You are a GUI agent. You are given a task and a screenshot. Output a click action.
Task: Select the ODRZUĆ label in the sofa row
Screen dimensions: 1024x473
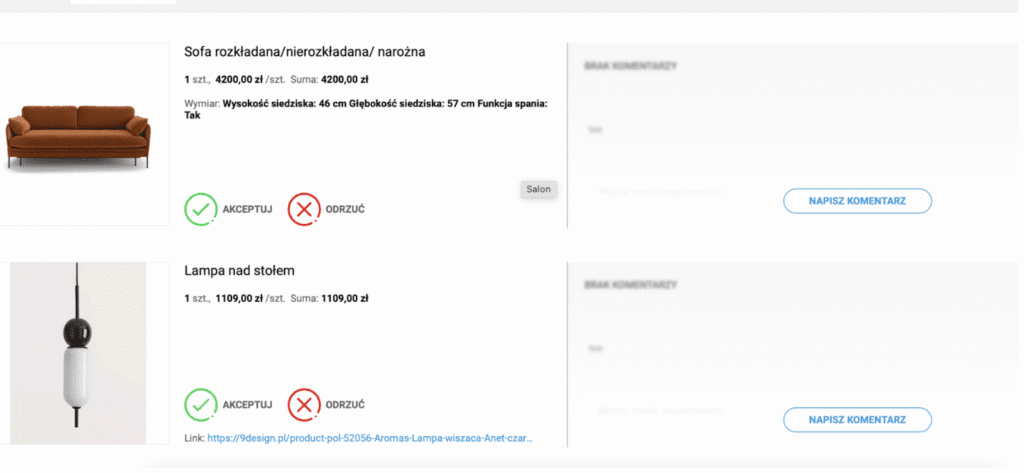[x=345, y=210]
